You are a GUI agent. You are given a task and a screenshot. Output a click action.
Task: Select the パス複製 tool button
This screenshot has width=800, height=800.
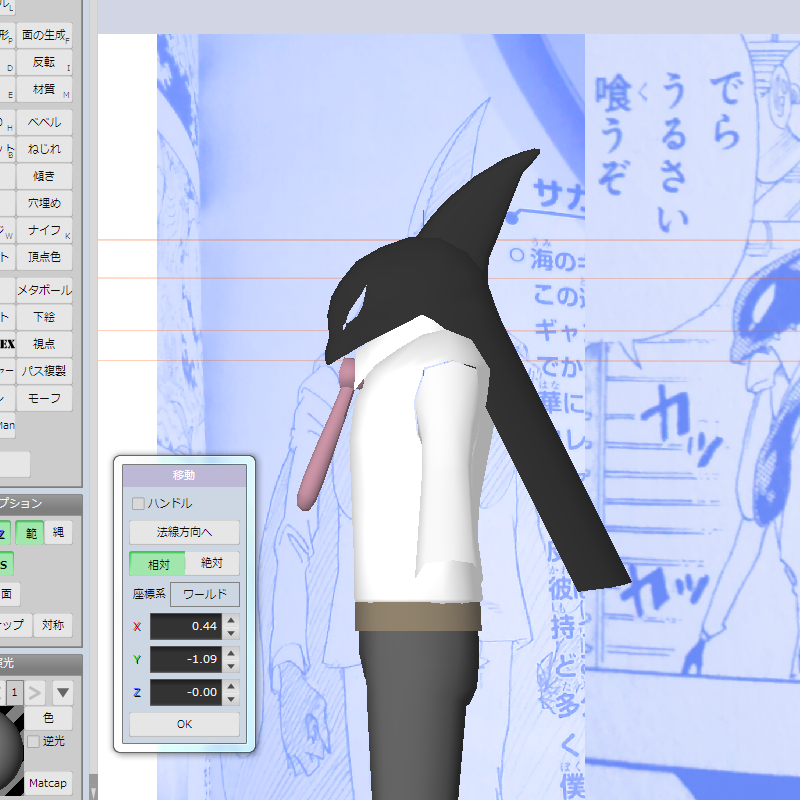[44, 371]
